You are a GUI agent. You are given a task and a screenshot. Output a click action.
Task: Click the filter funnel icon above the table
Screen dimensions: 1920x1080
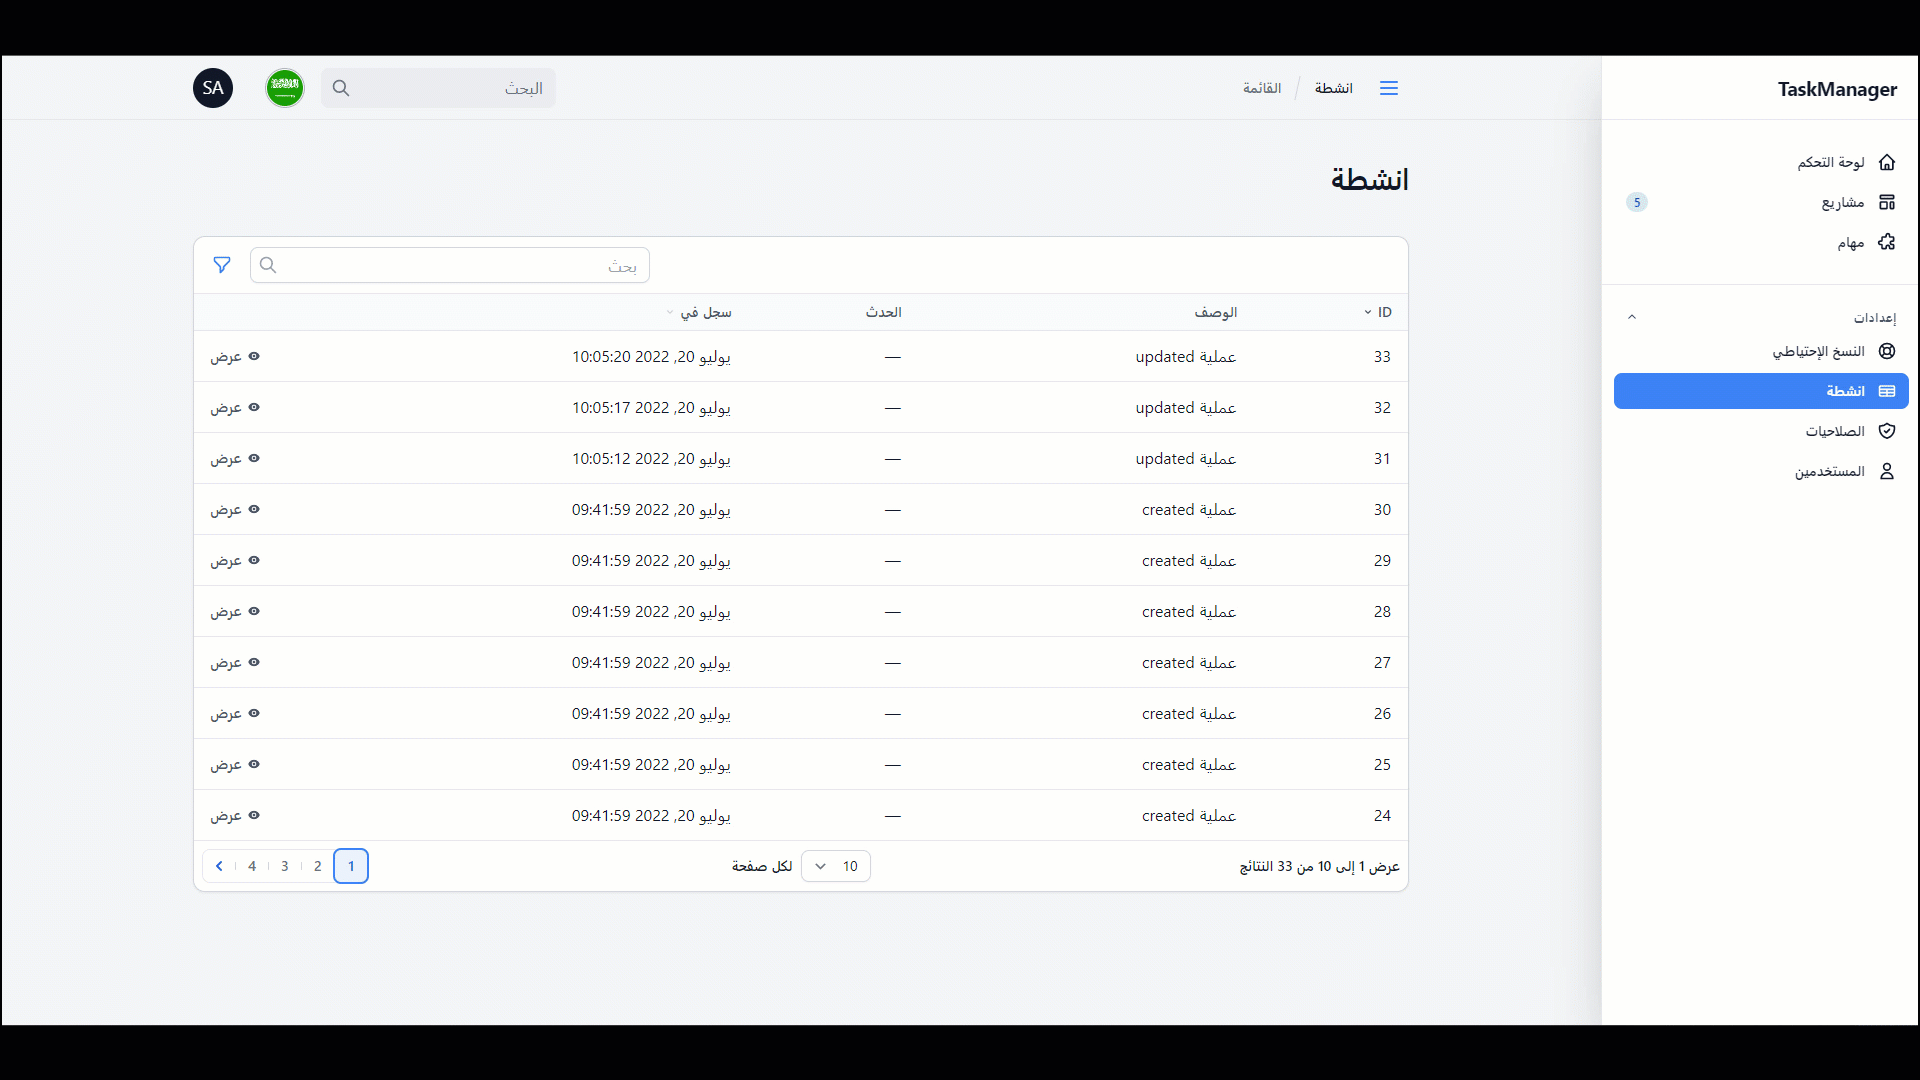coord(222,265)
